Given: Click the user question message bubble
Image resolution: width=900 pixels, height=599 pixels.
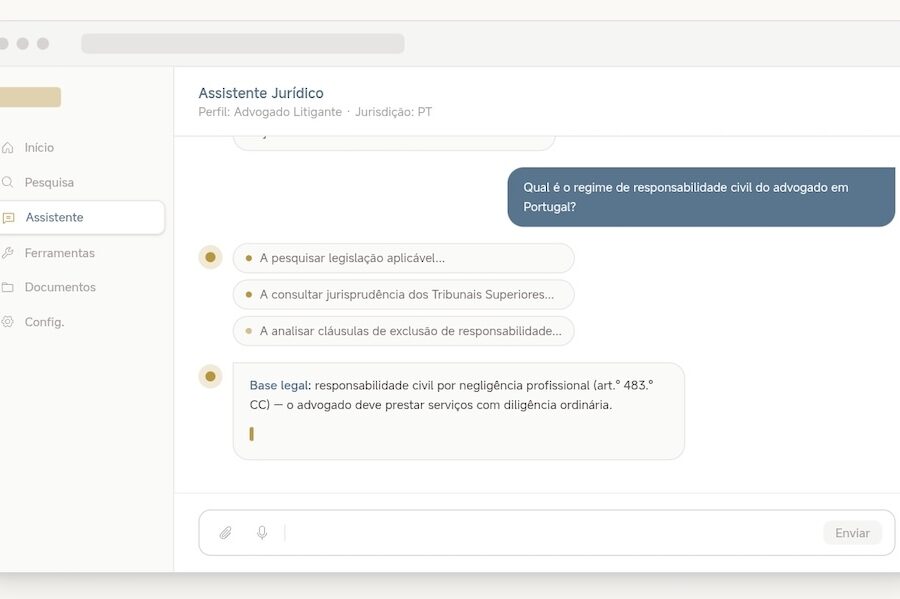Looking at the screenshot, I should click(x=700, y=197).
